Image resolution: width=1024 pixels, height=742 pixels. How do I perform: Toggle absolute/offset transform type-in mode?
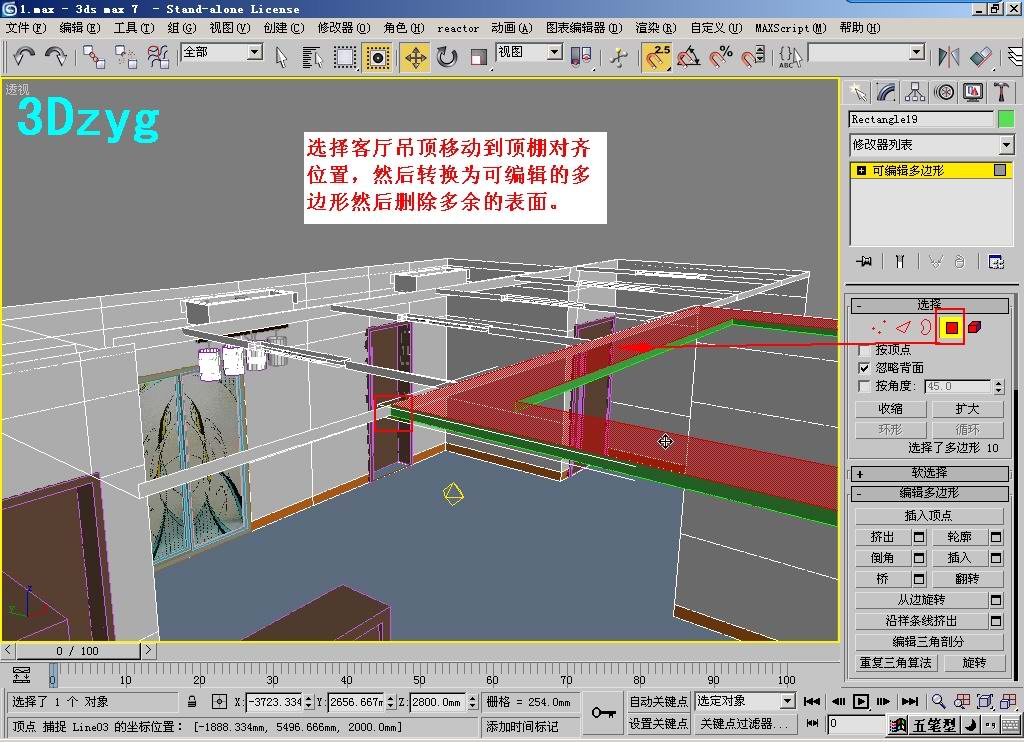pos(219,702)
